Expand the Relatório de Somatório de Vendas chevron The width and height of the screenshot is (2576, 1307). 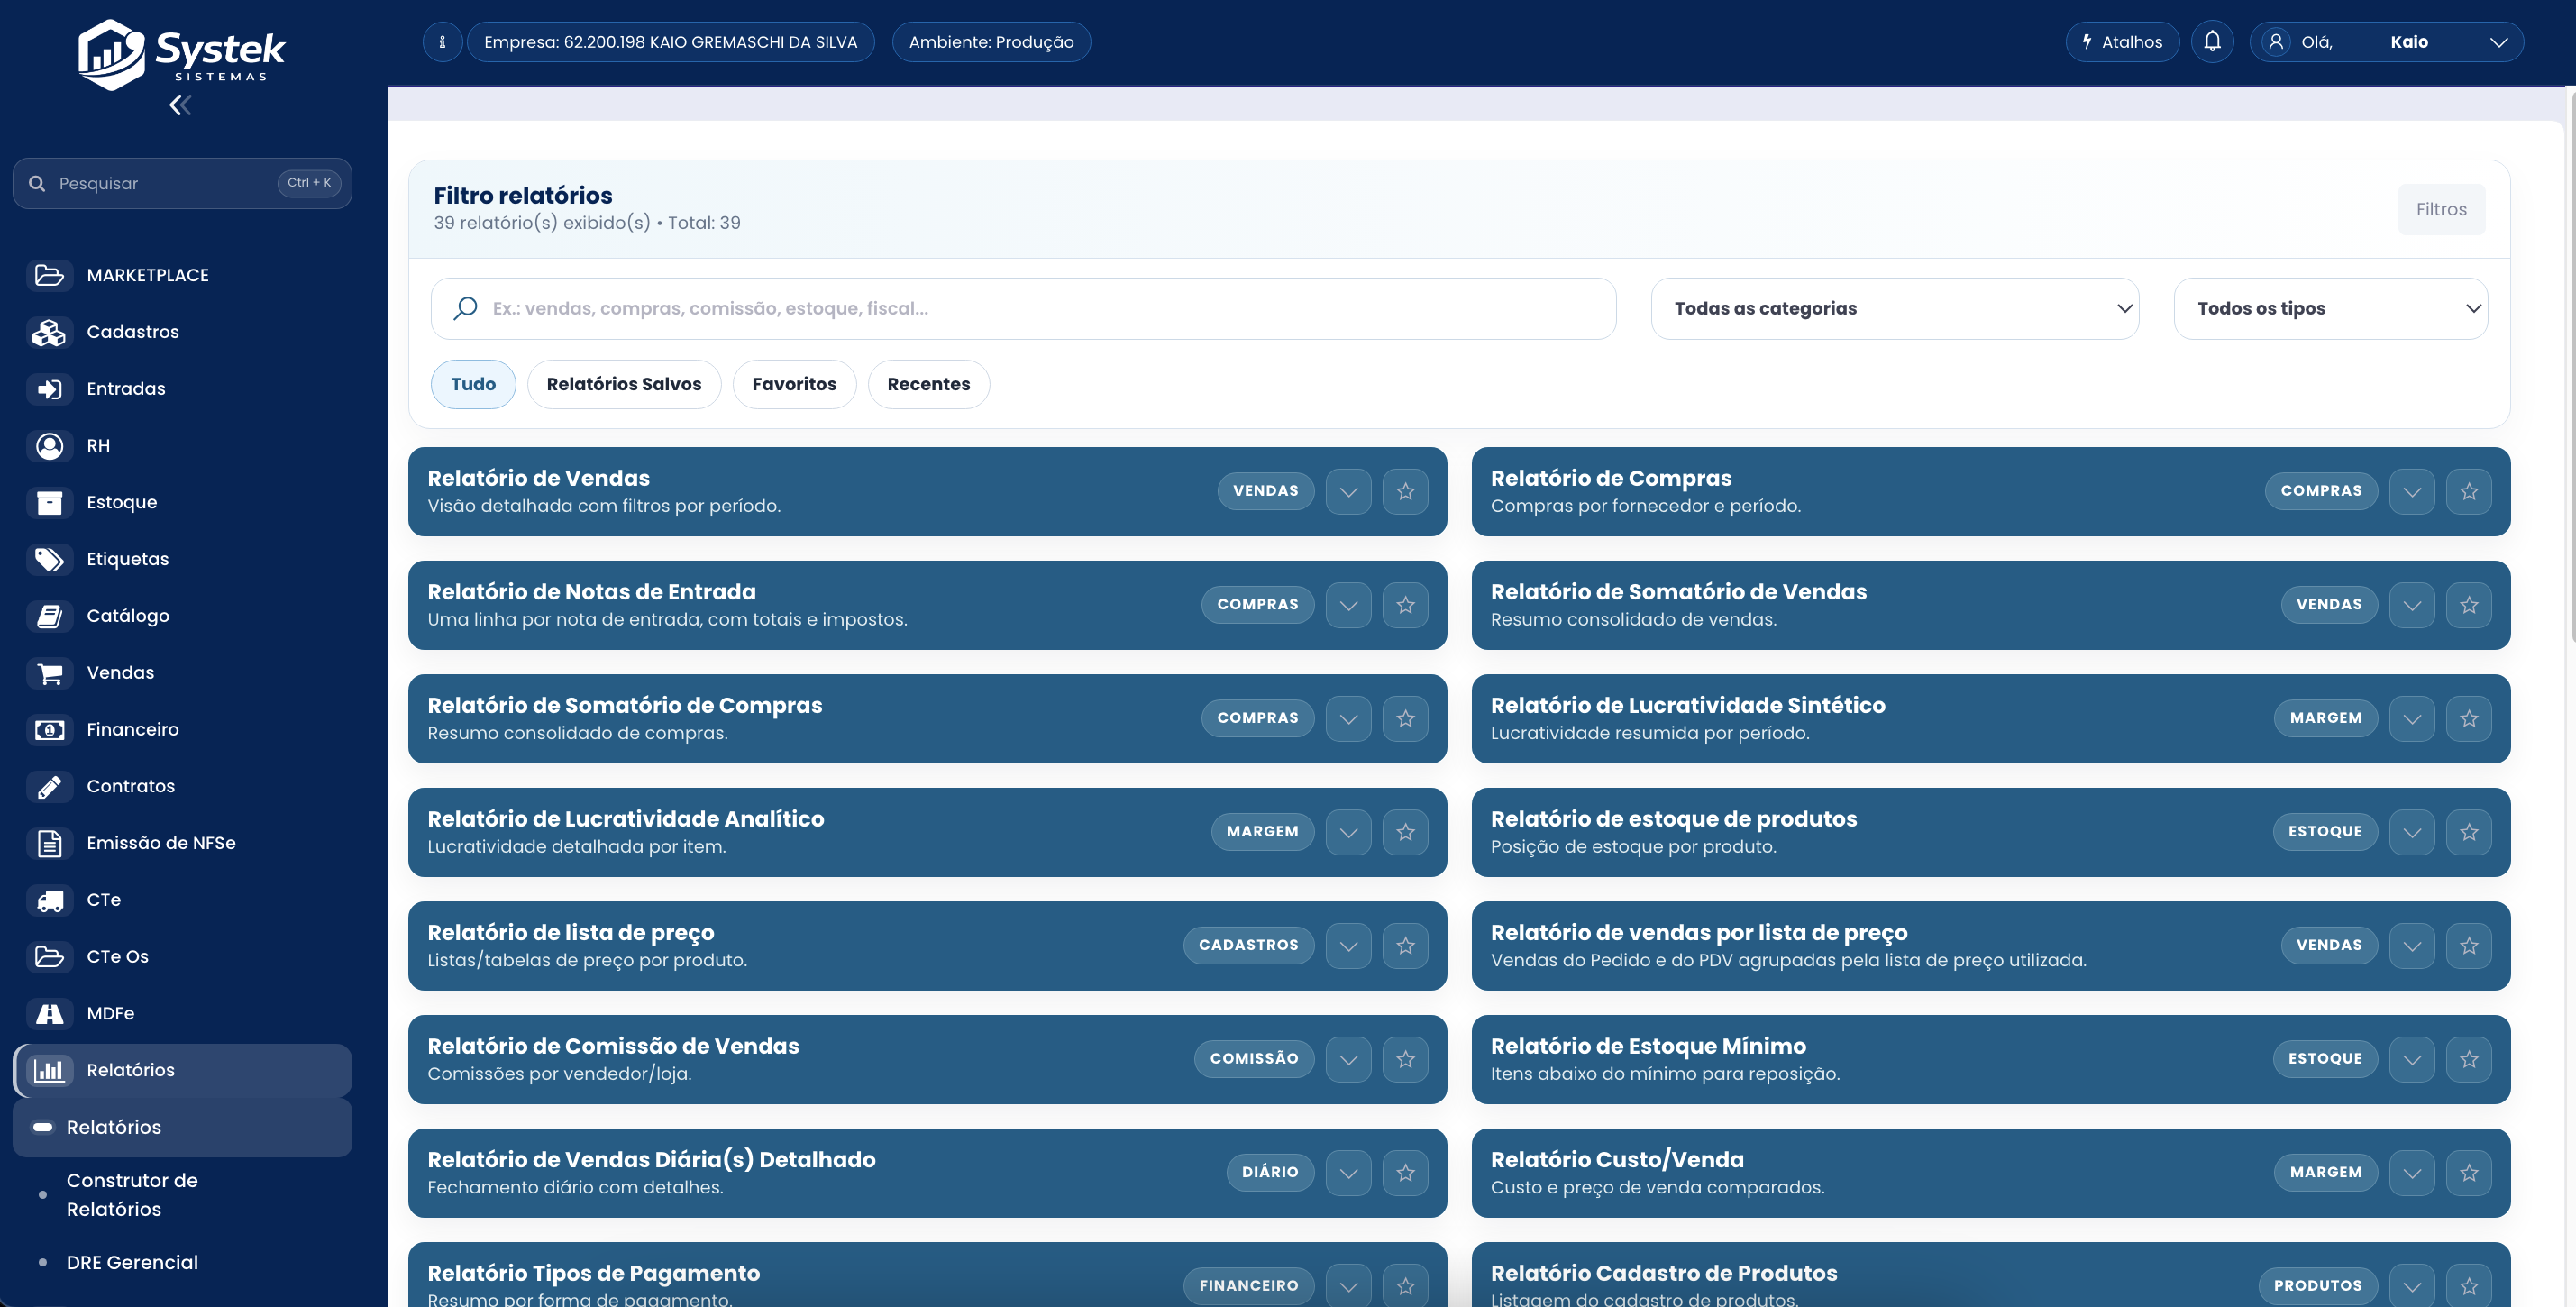coord(2411,605)
